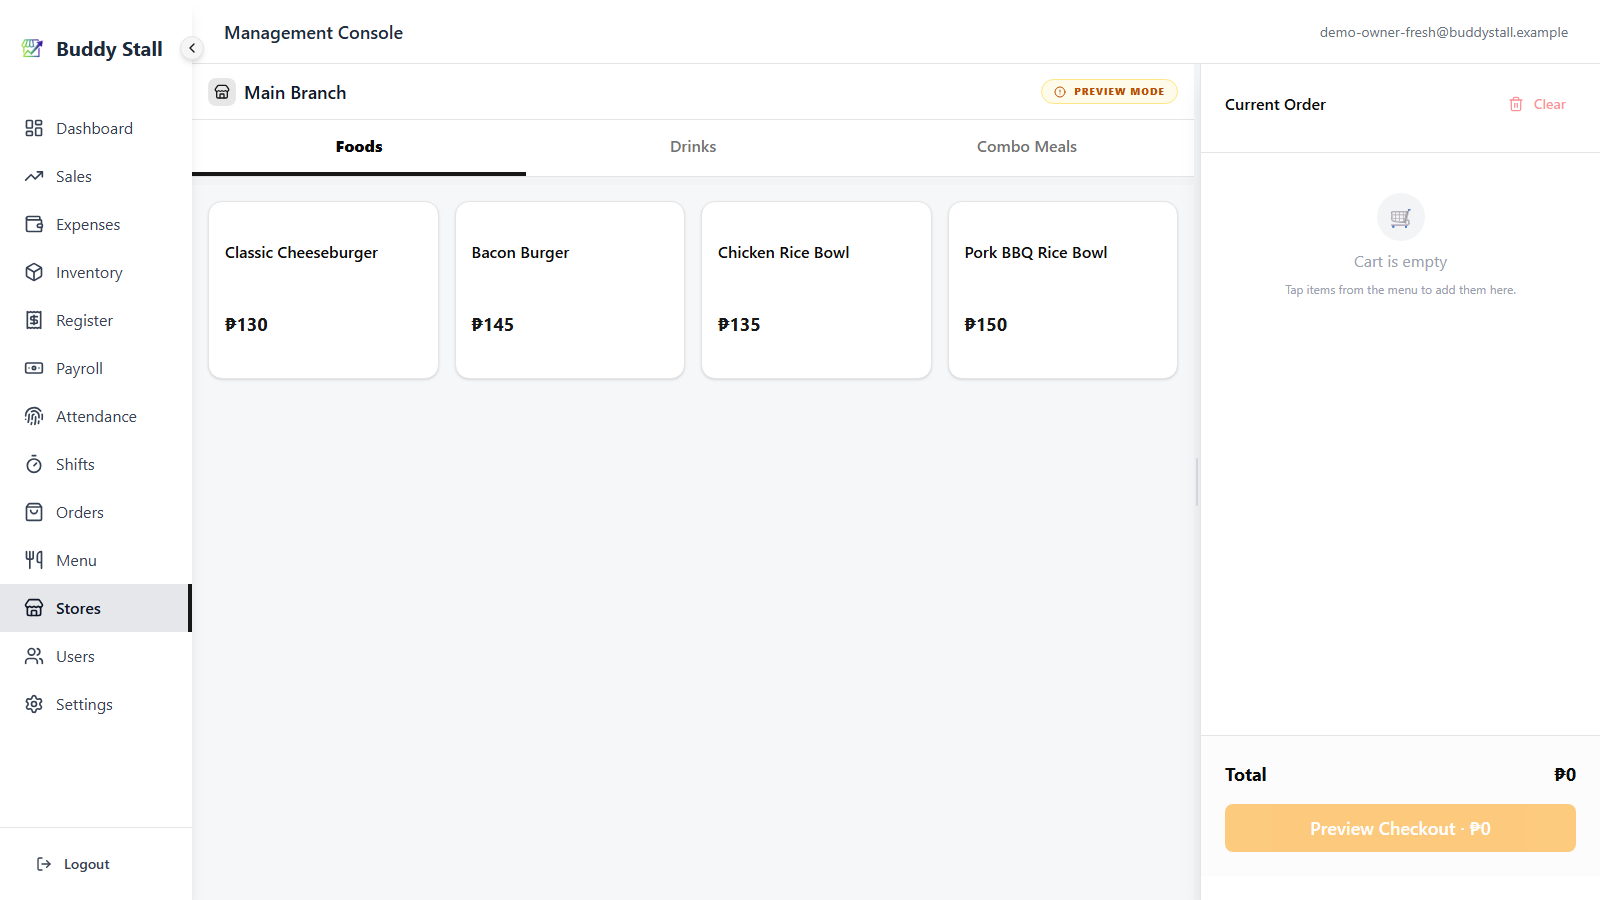Click the panel resize handle beside order panel
This screenshot has height=900, width=1600.
[1197, 482]
